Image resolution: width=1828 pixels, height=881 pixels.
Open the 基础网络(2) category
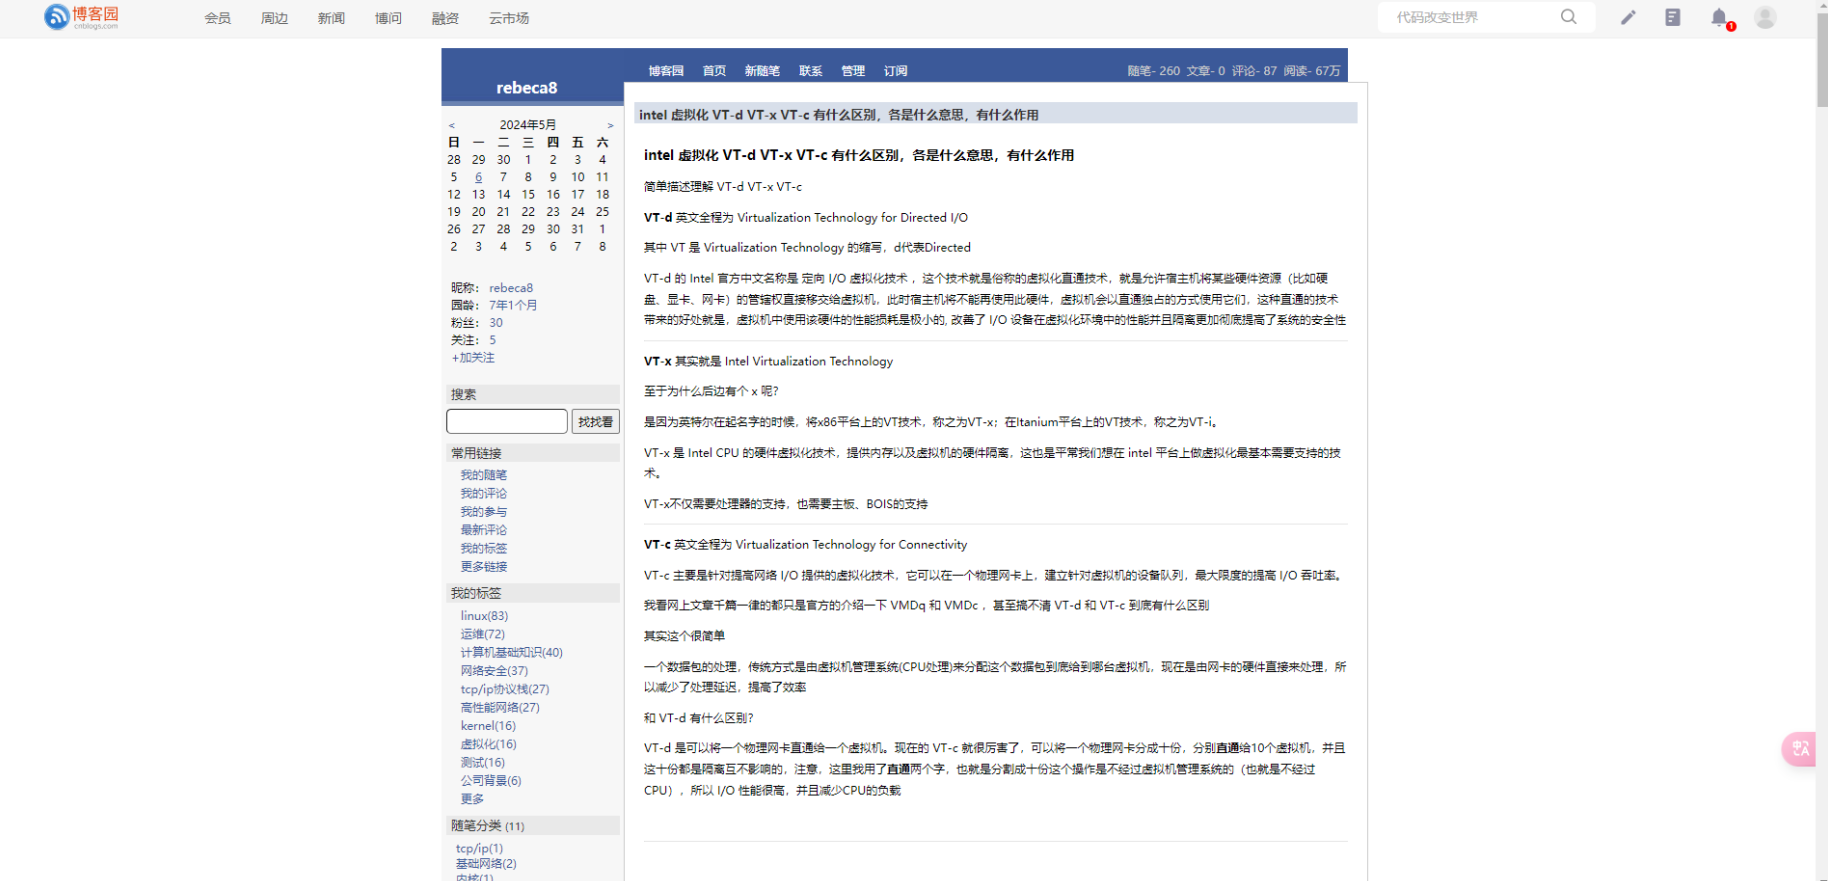pos(486,864)
